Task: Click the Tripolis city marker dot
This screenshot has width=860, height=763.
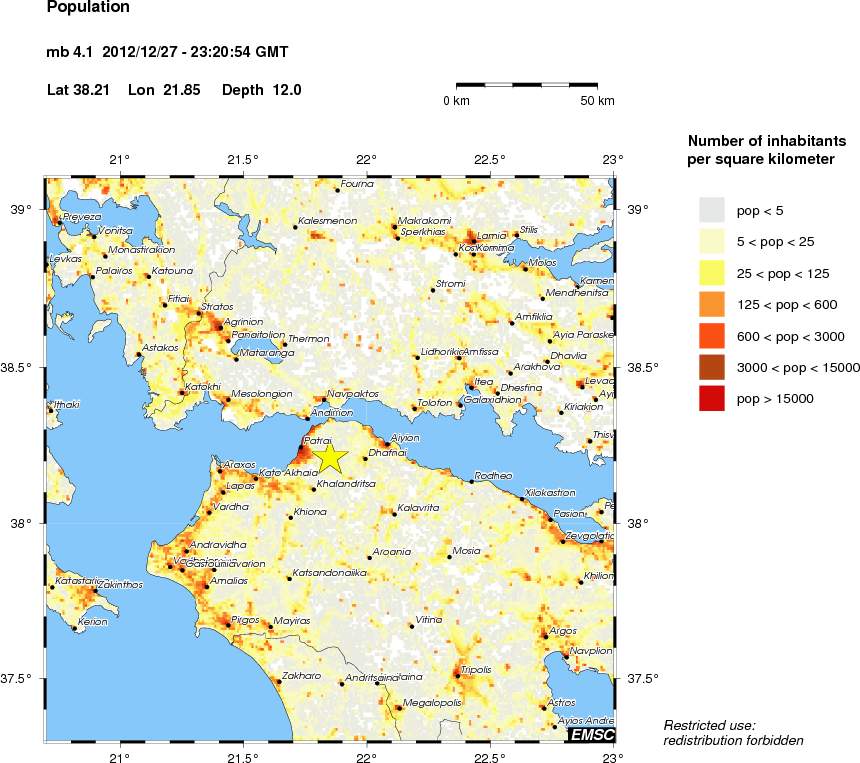Action: 457,676
